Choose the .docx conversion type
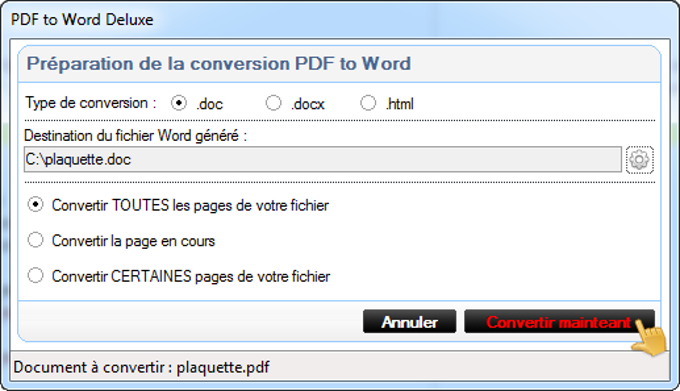 [273, 103]
